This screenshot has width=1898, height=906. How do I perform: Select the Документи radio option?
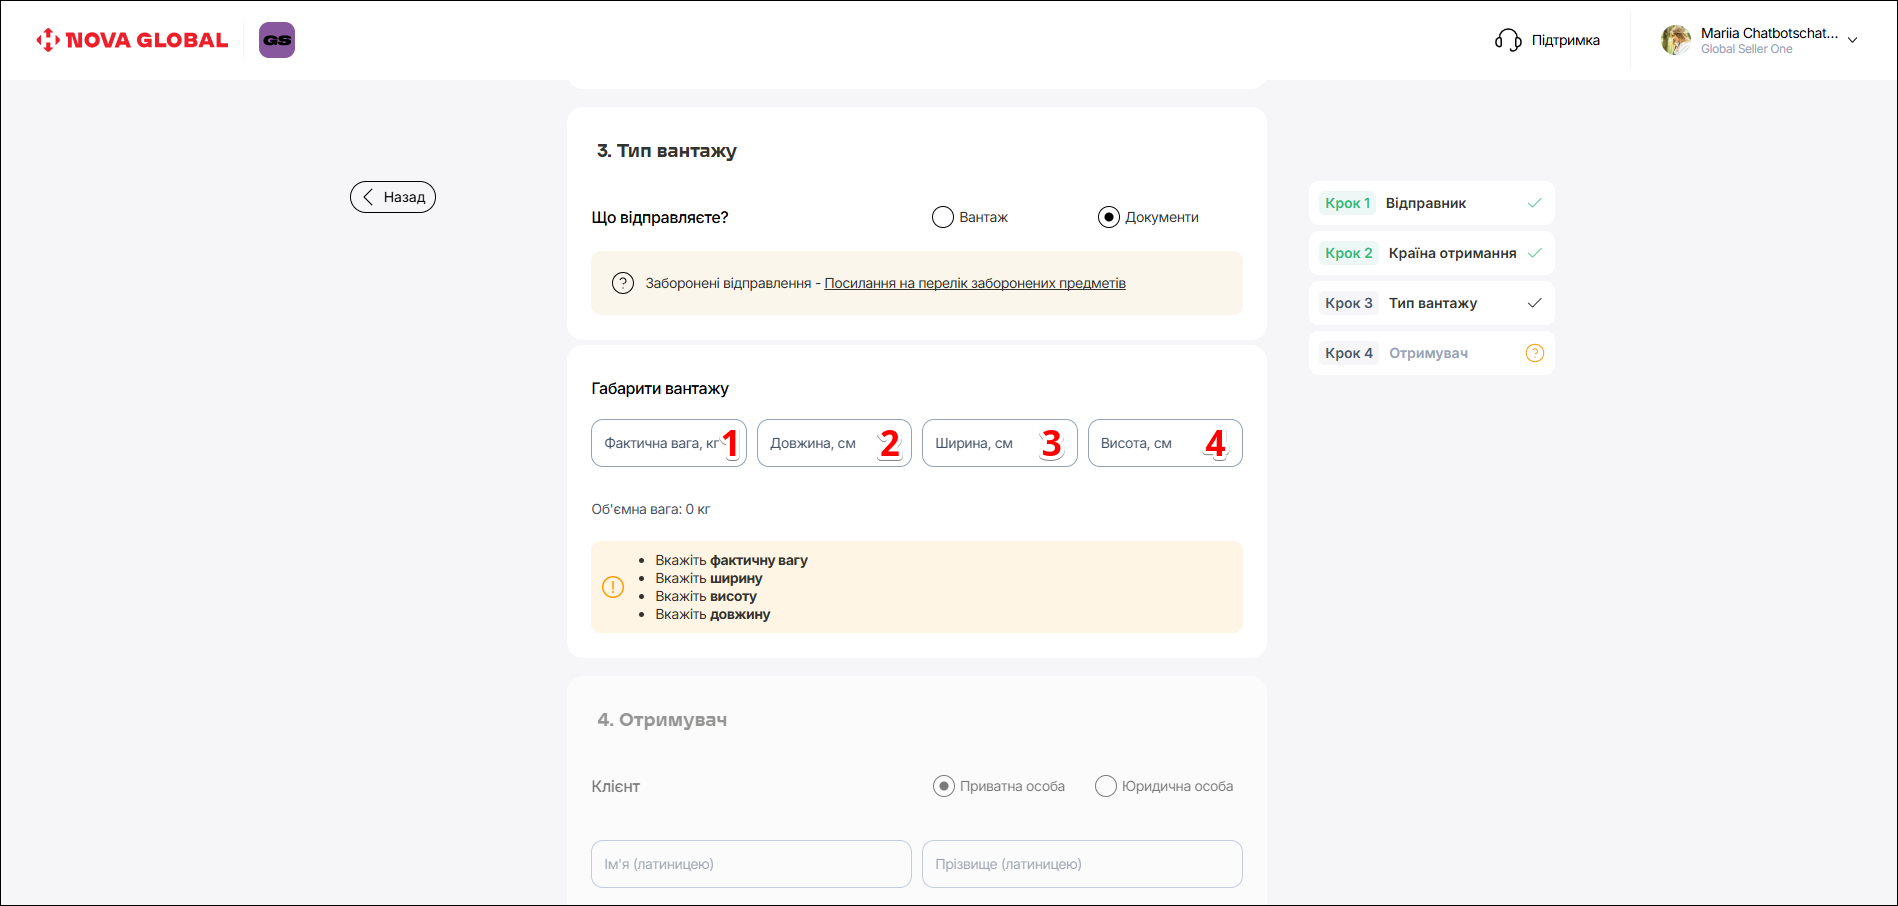point(1108,217)
